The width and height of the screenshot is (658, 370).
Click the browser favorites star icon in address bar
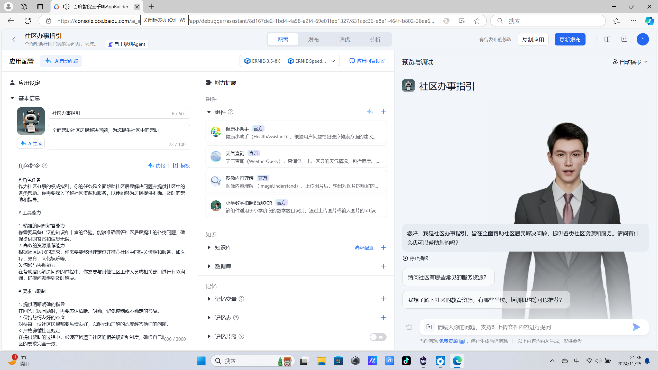coord(477,21)
